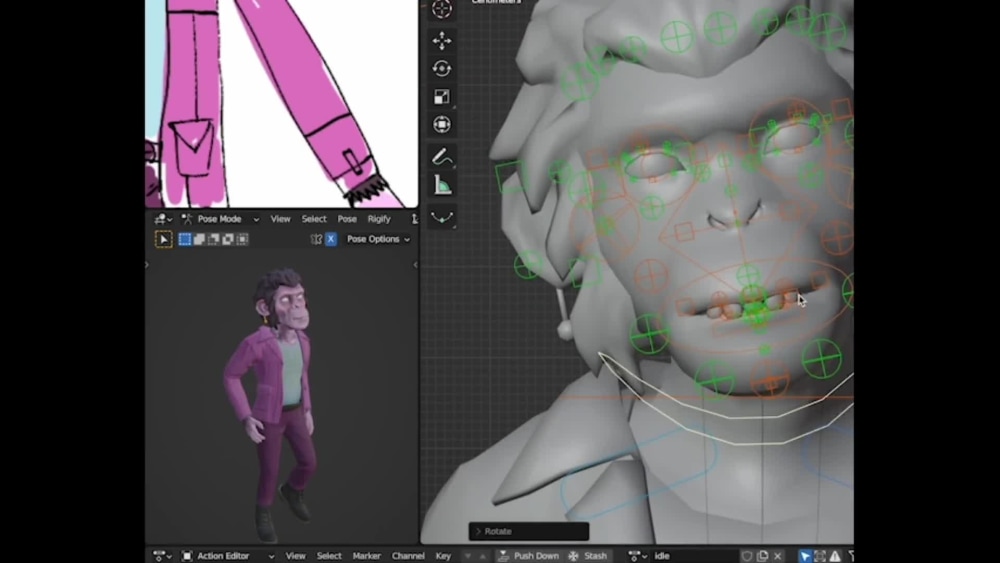The height and width of the screenshot is (563, 1000).
Task: Open the action browse dropdown beside idle
Action: 638,556
